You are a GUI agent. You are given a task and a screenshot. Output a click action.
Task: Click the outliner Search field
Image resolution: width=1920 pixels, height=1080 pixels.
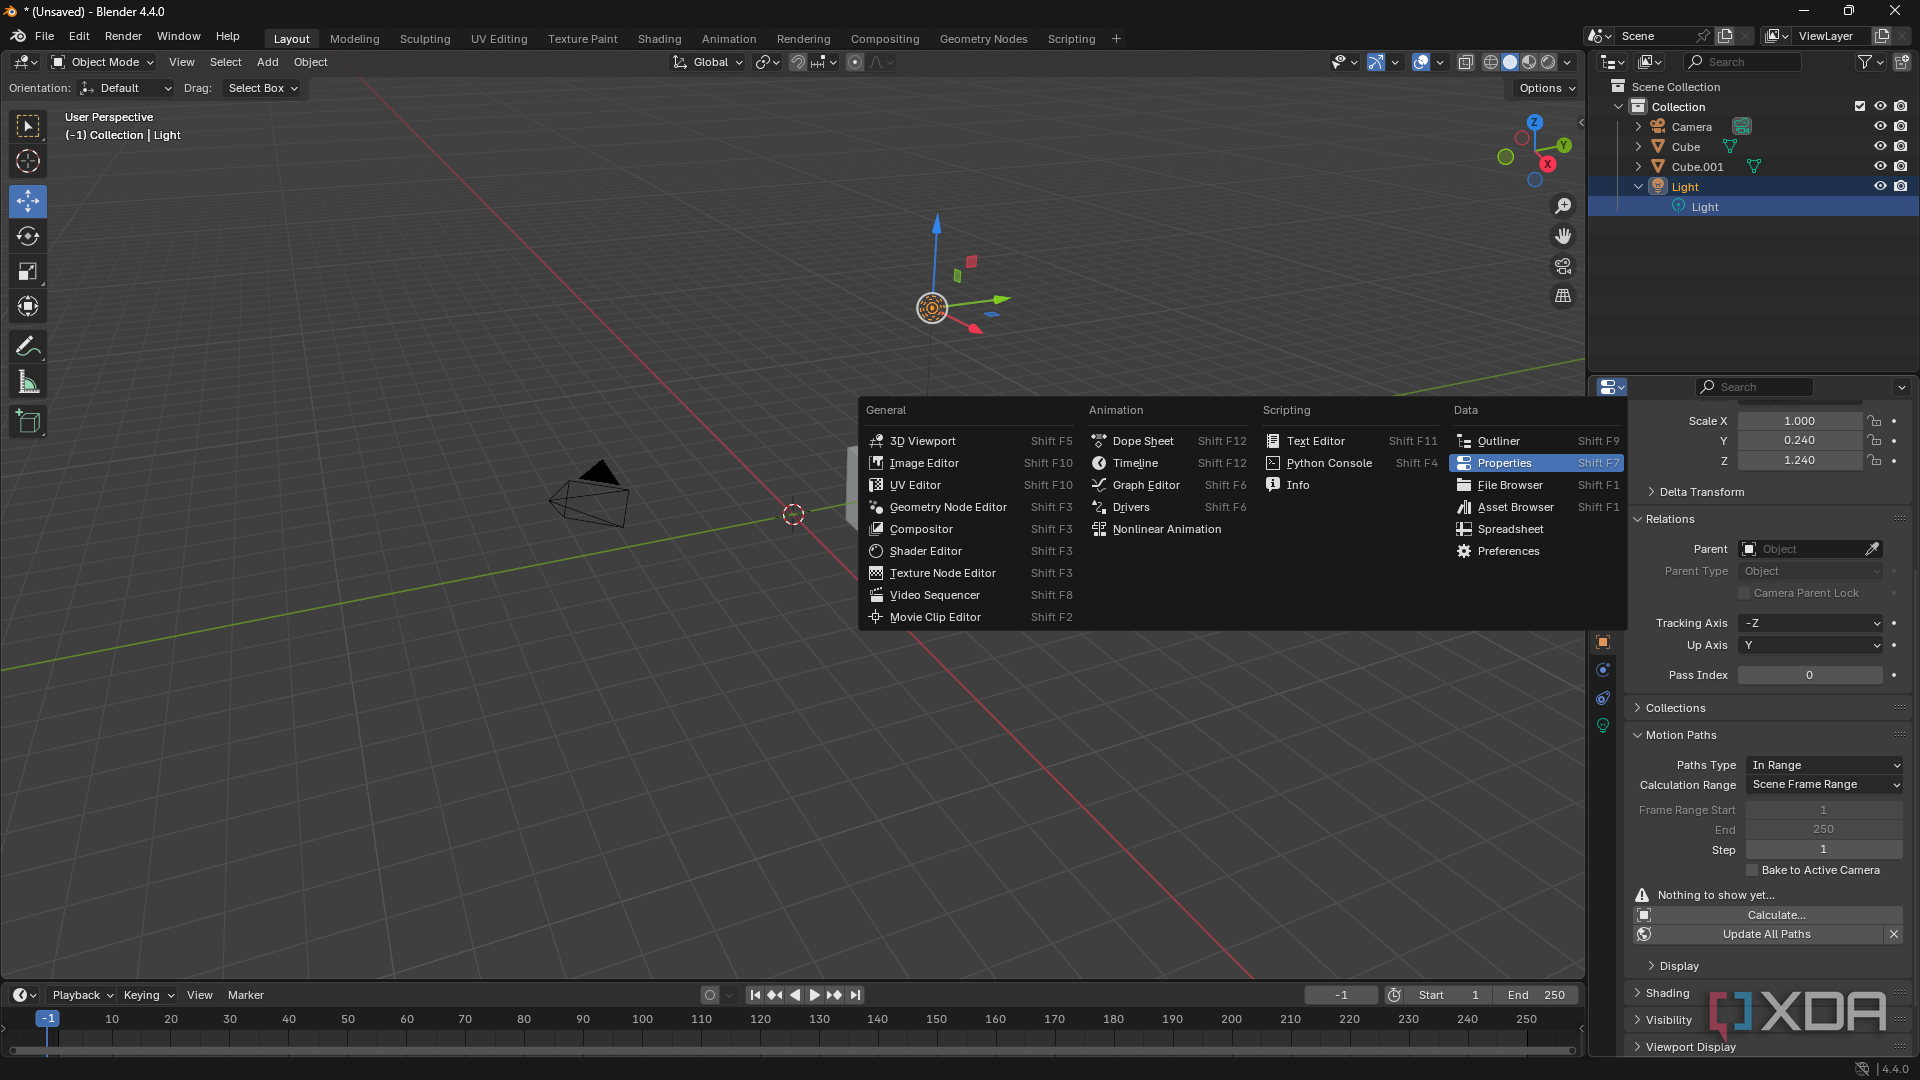click(1742, 62)
